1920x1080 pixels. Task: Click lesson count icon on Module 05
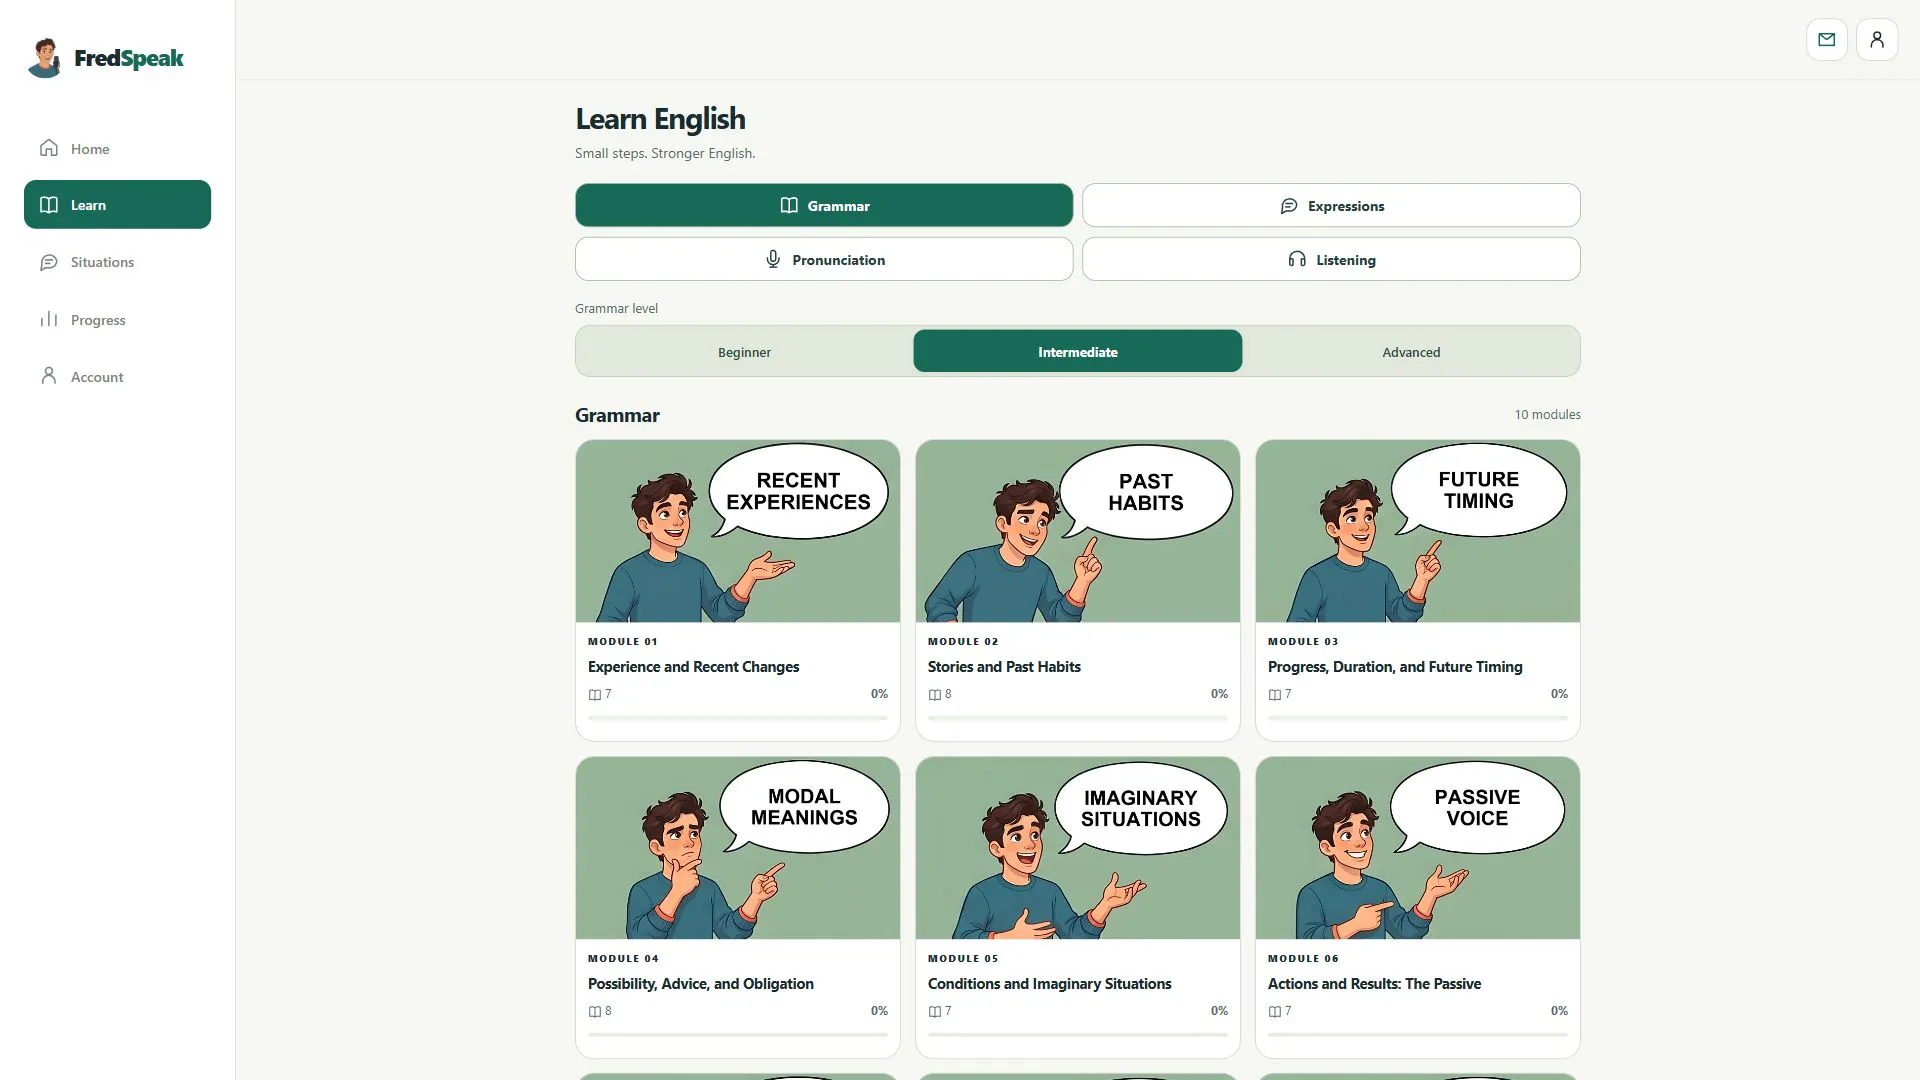(935, 1012)
